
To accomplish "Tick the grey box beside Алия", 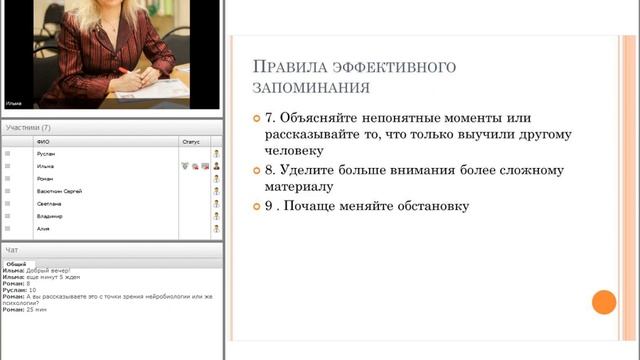I will pyautogui.click(x=7, y=229).
